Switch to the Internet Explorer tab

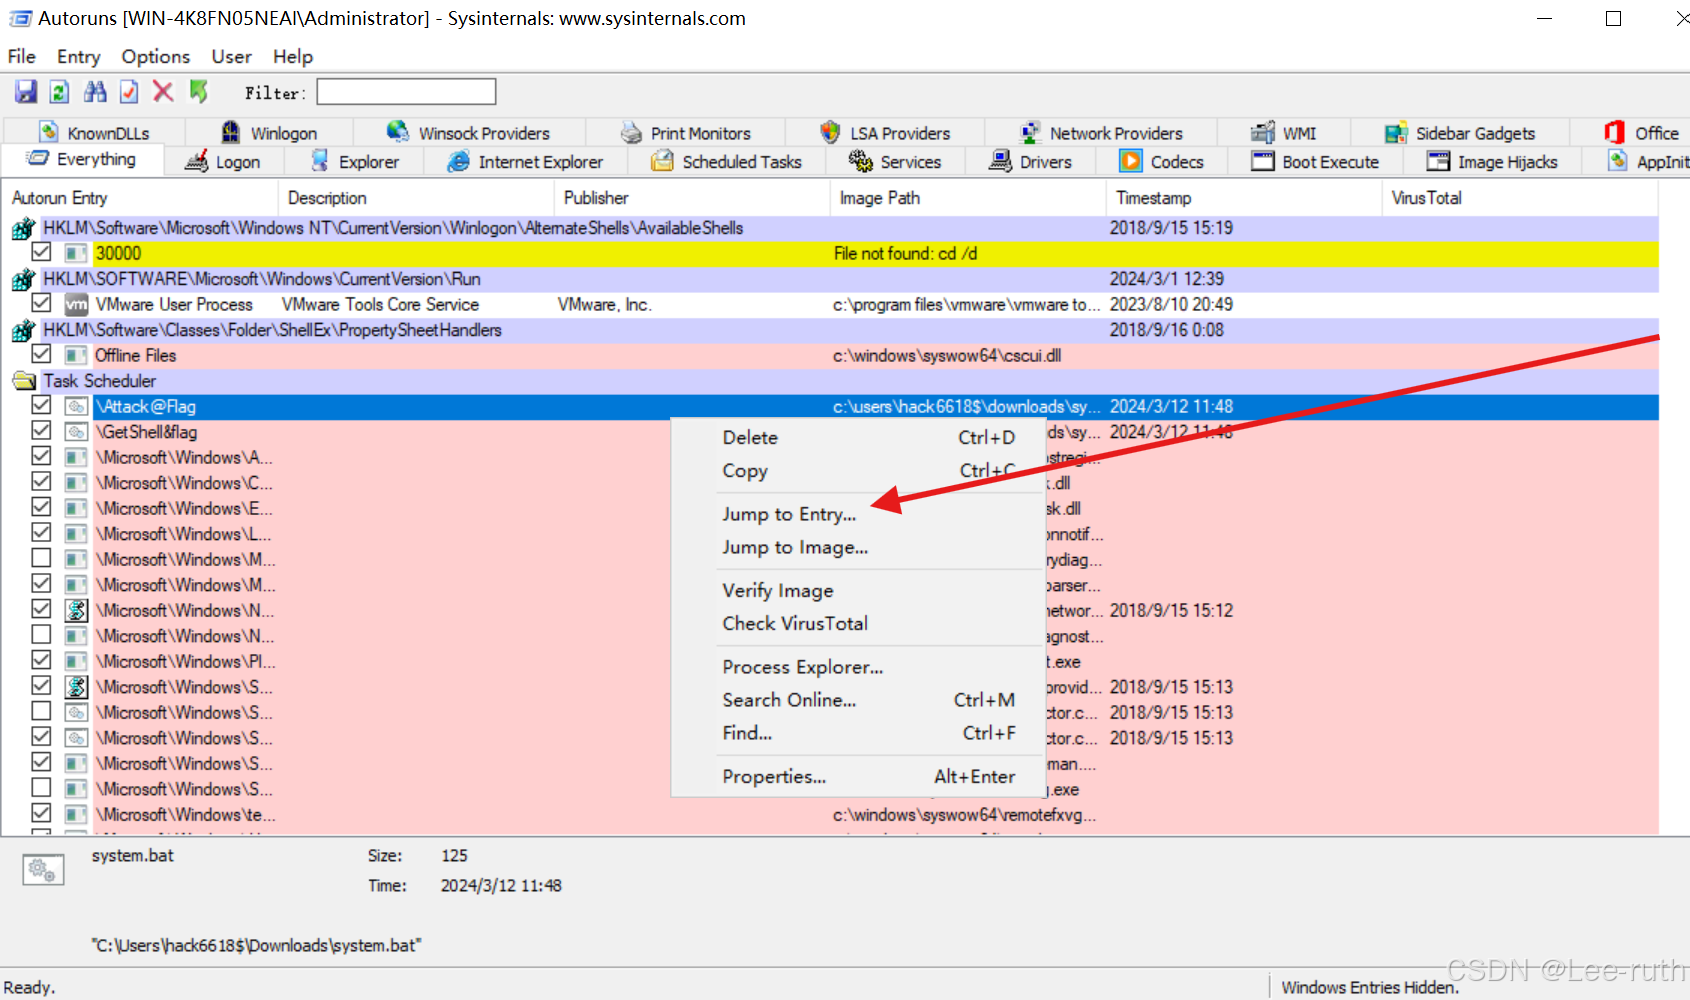click(x=526, y=161)
